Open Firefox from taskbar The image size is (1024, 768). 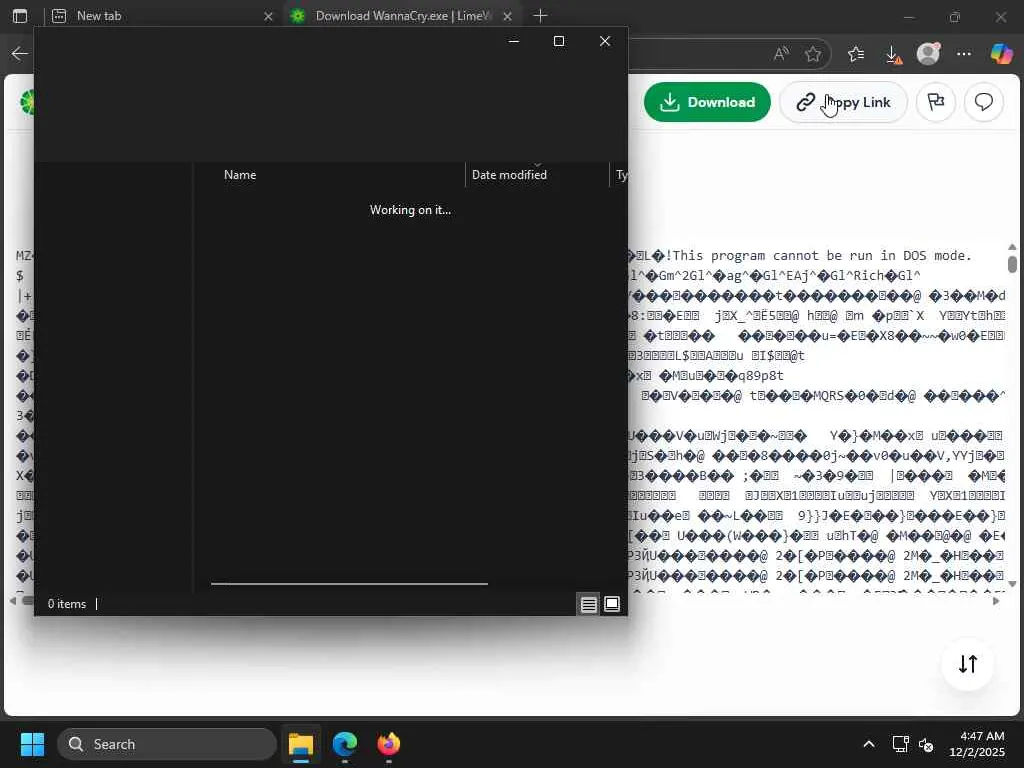389,744
